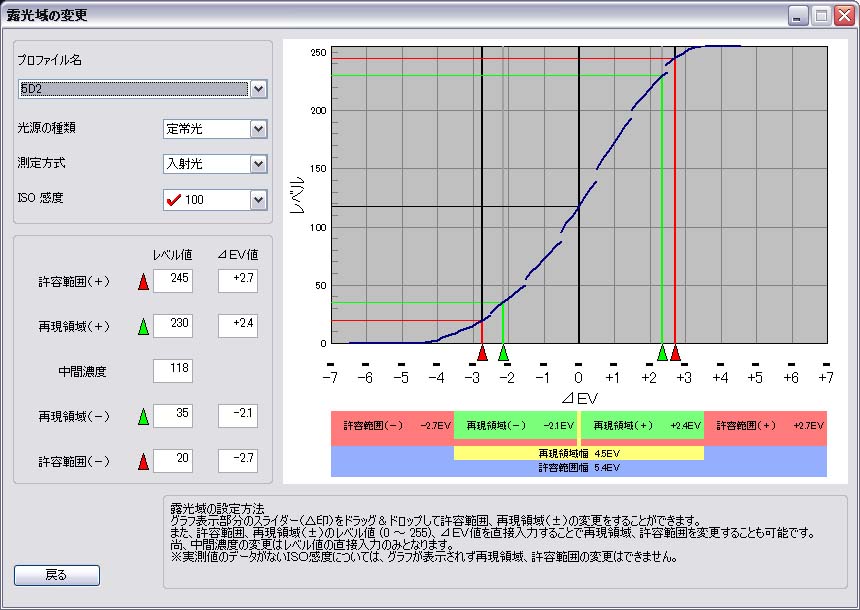The image size is (860, 610).
Task: Click 再現領域(−) level value field 35
Action: tap(173, 416)
